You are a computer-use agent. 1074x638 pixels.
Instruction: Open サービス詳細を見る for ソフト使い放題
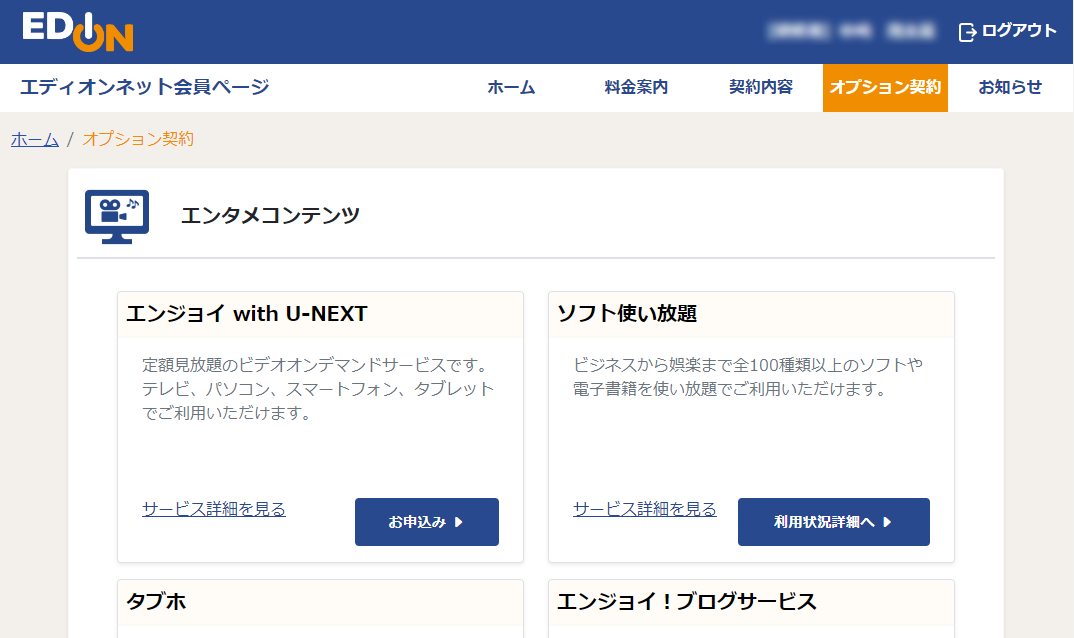(642, 509)
